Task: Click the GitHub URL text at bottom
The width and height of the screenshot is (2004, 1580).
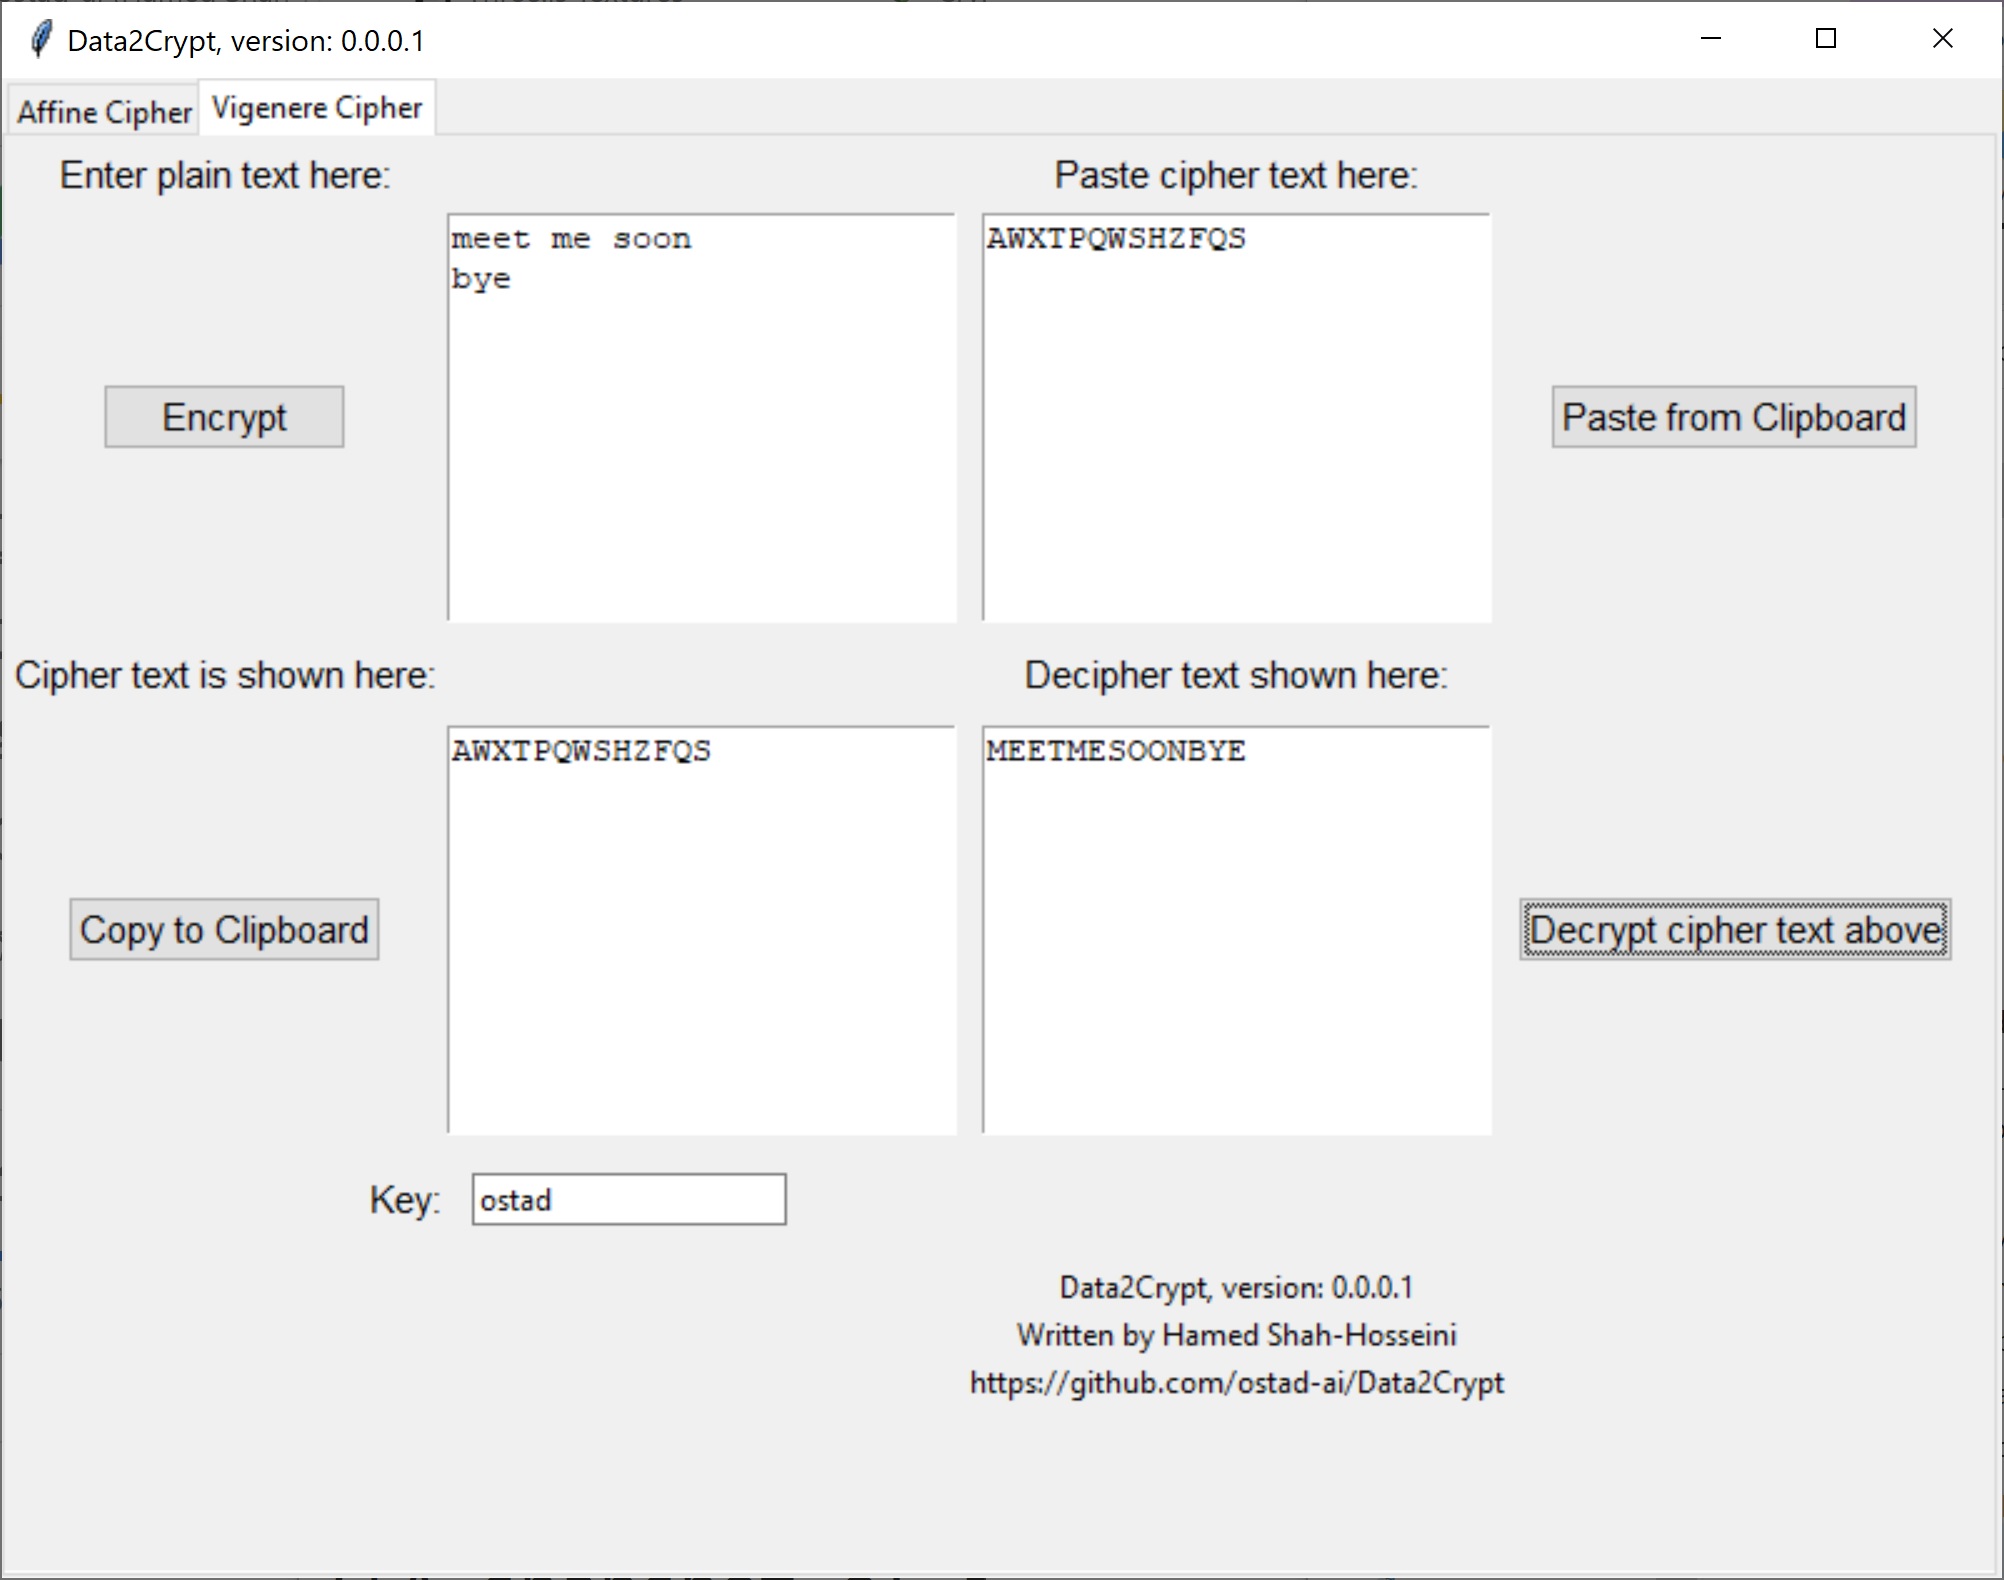Action: click(x=1236, y=1383)
